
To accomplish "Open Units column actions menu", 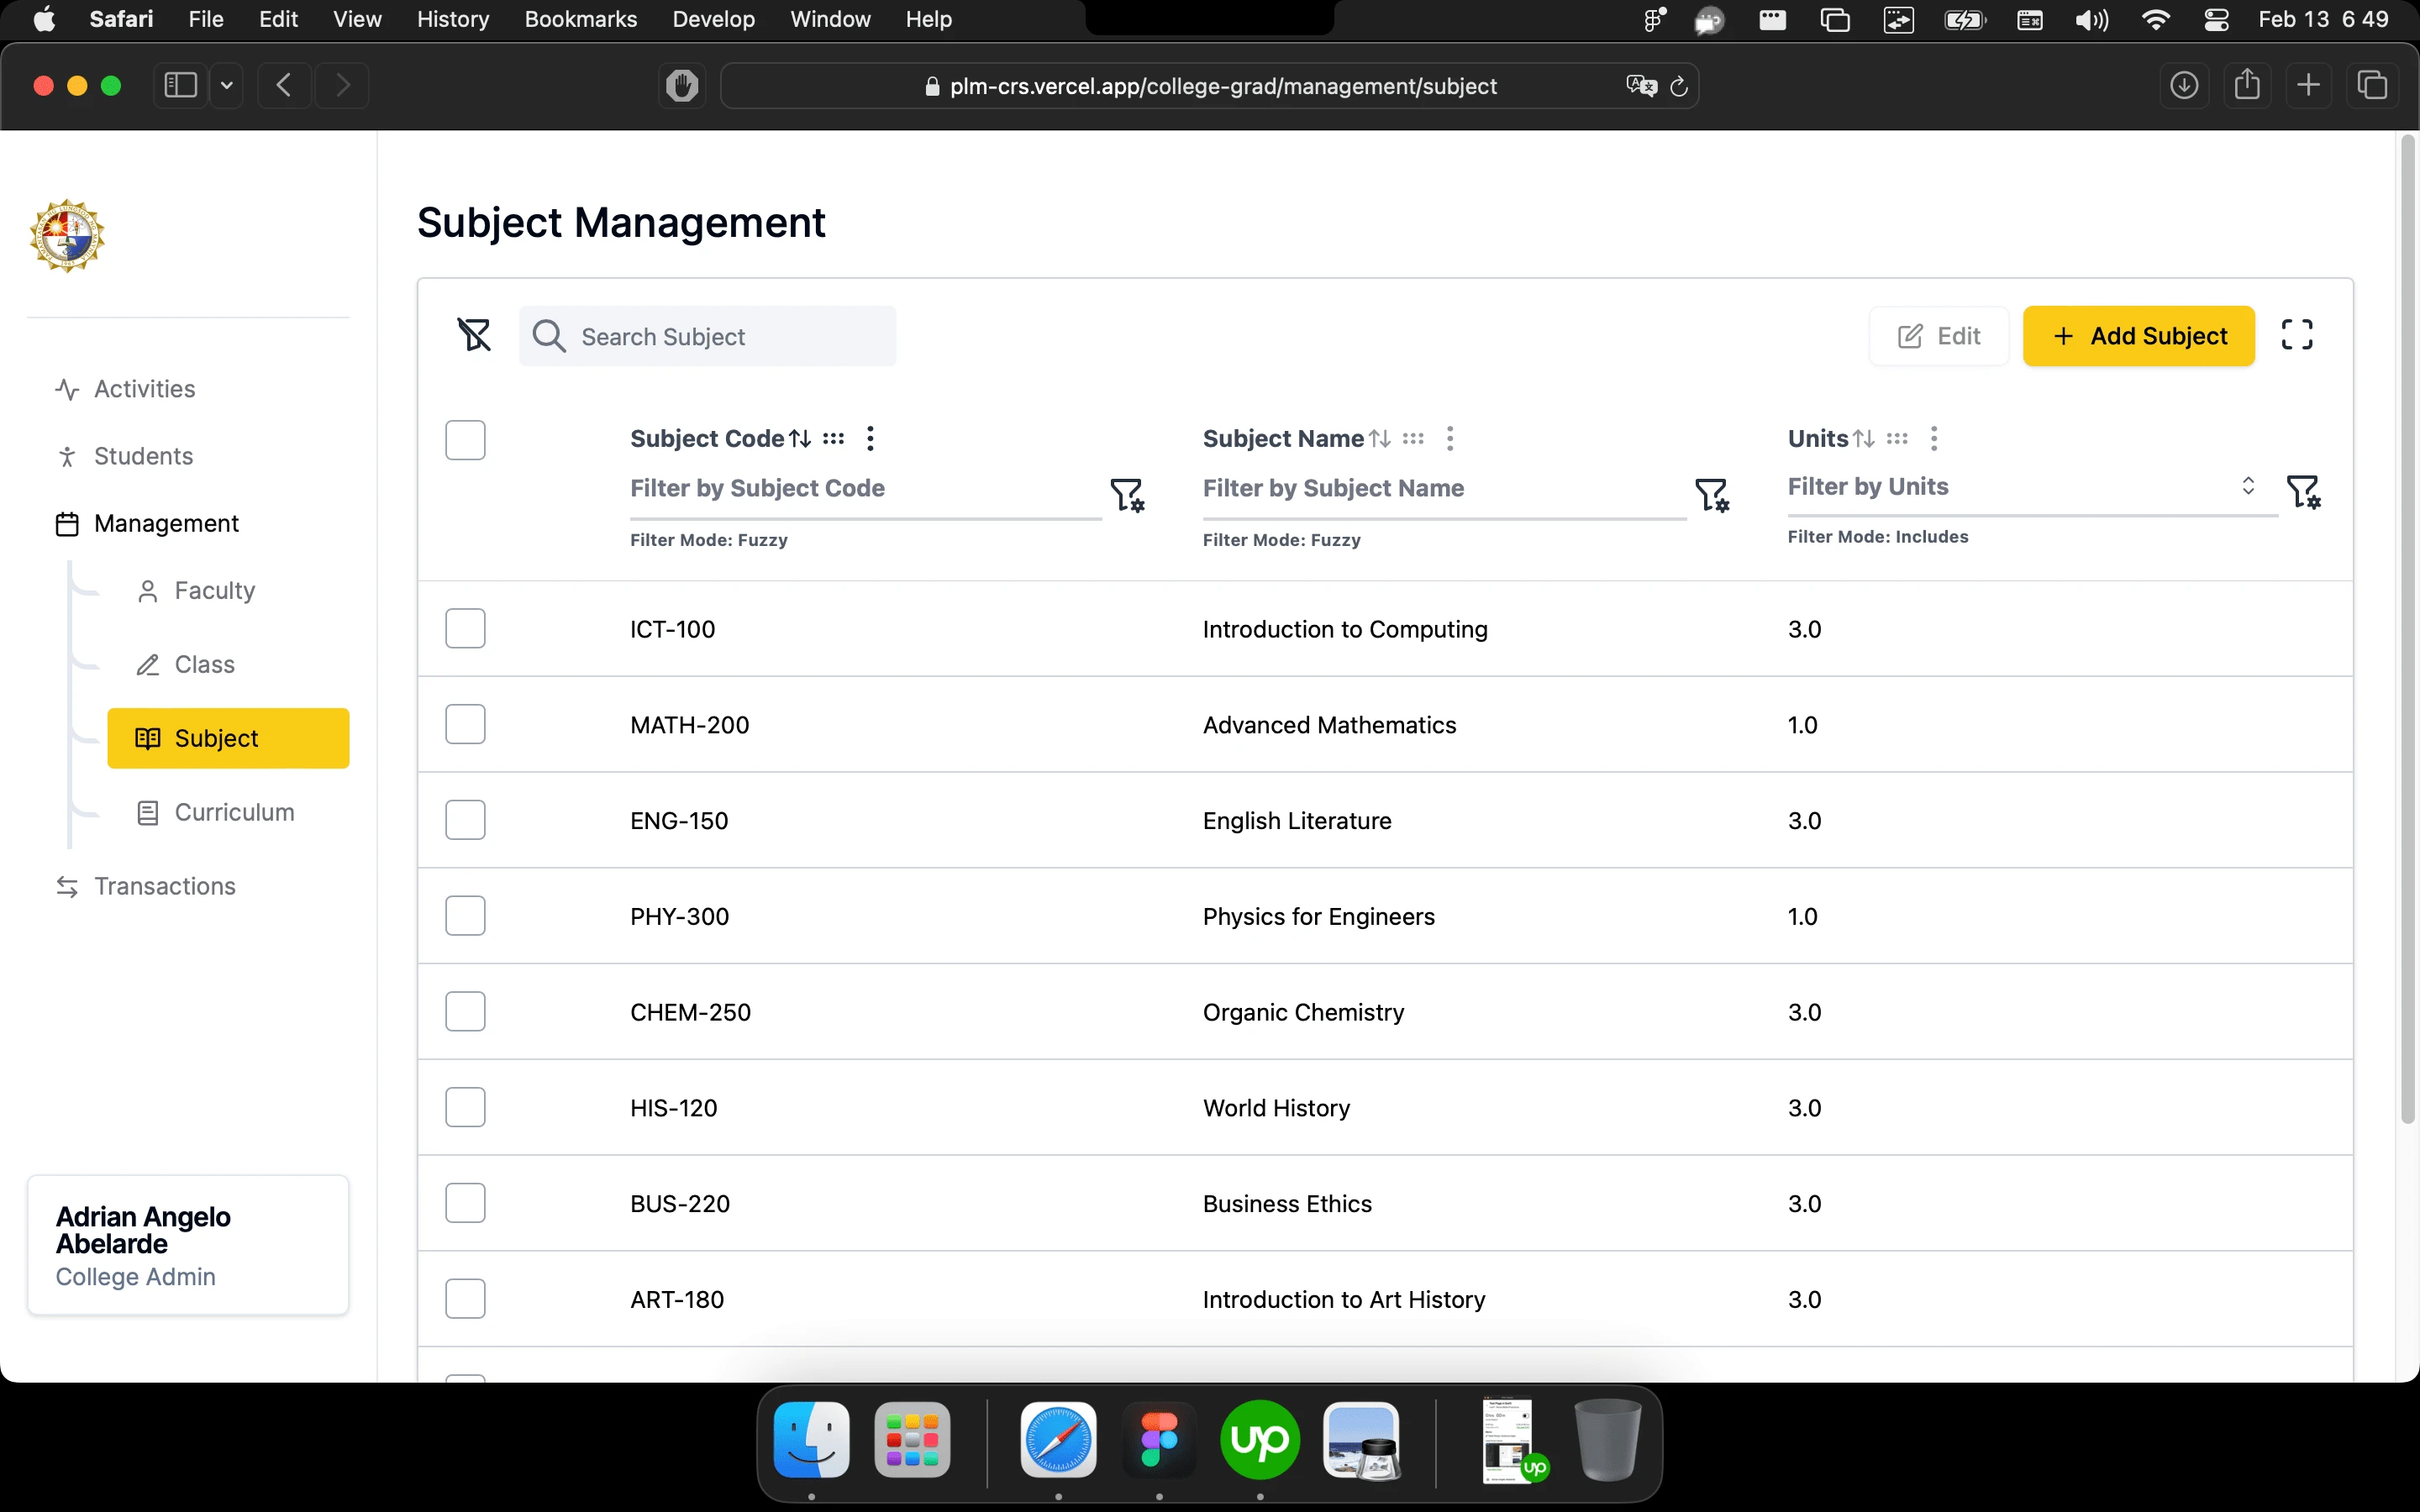I will coord(1934,438).
